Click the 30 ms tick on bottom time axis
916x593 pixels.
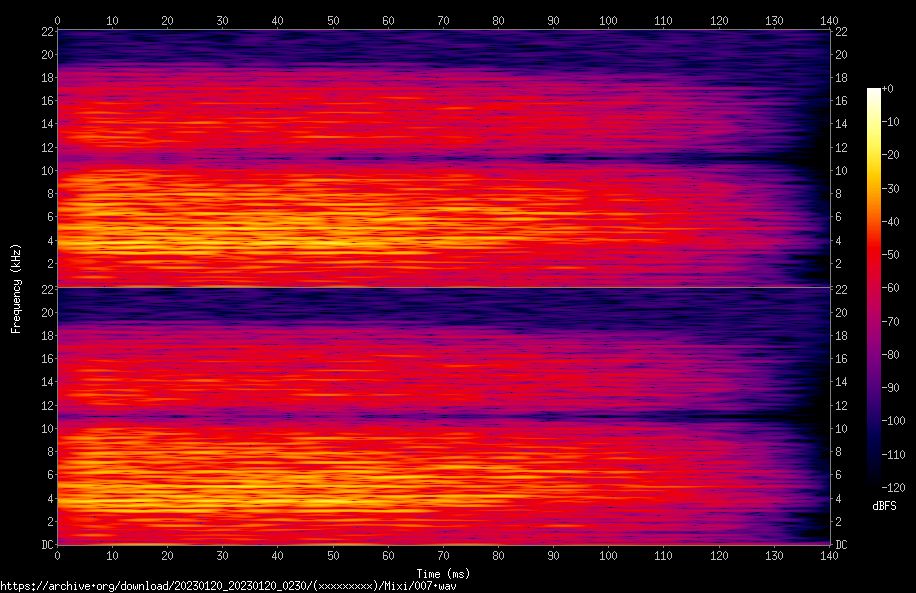pos(222,555)
